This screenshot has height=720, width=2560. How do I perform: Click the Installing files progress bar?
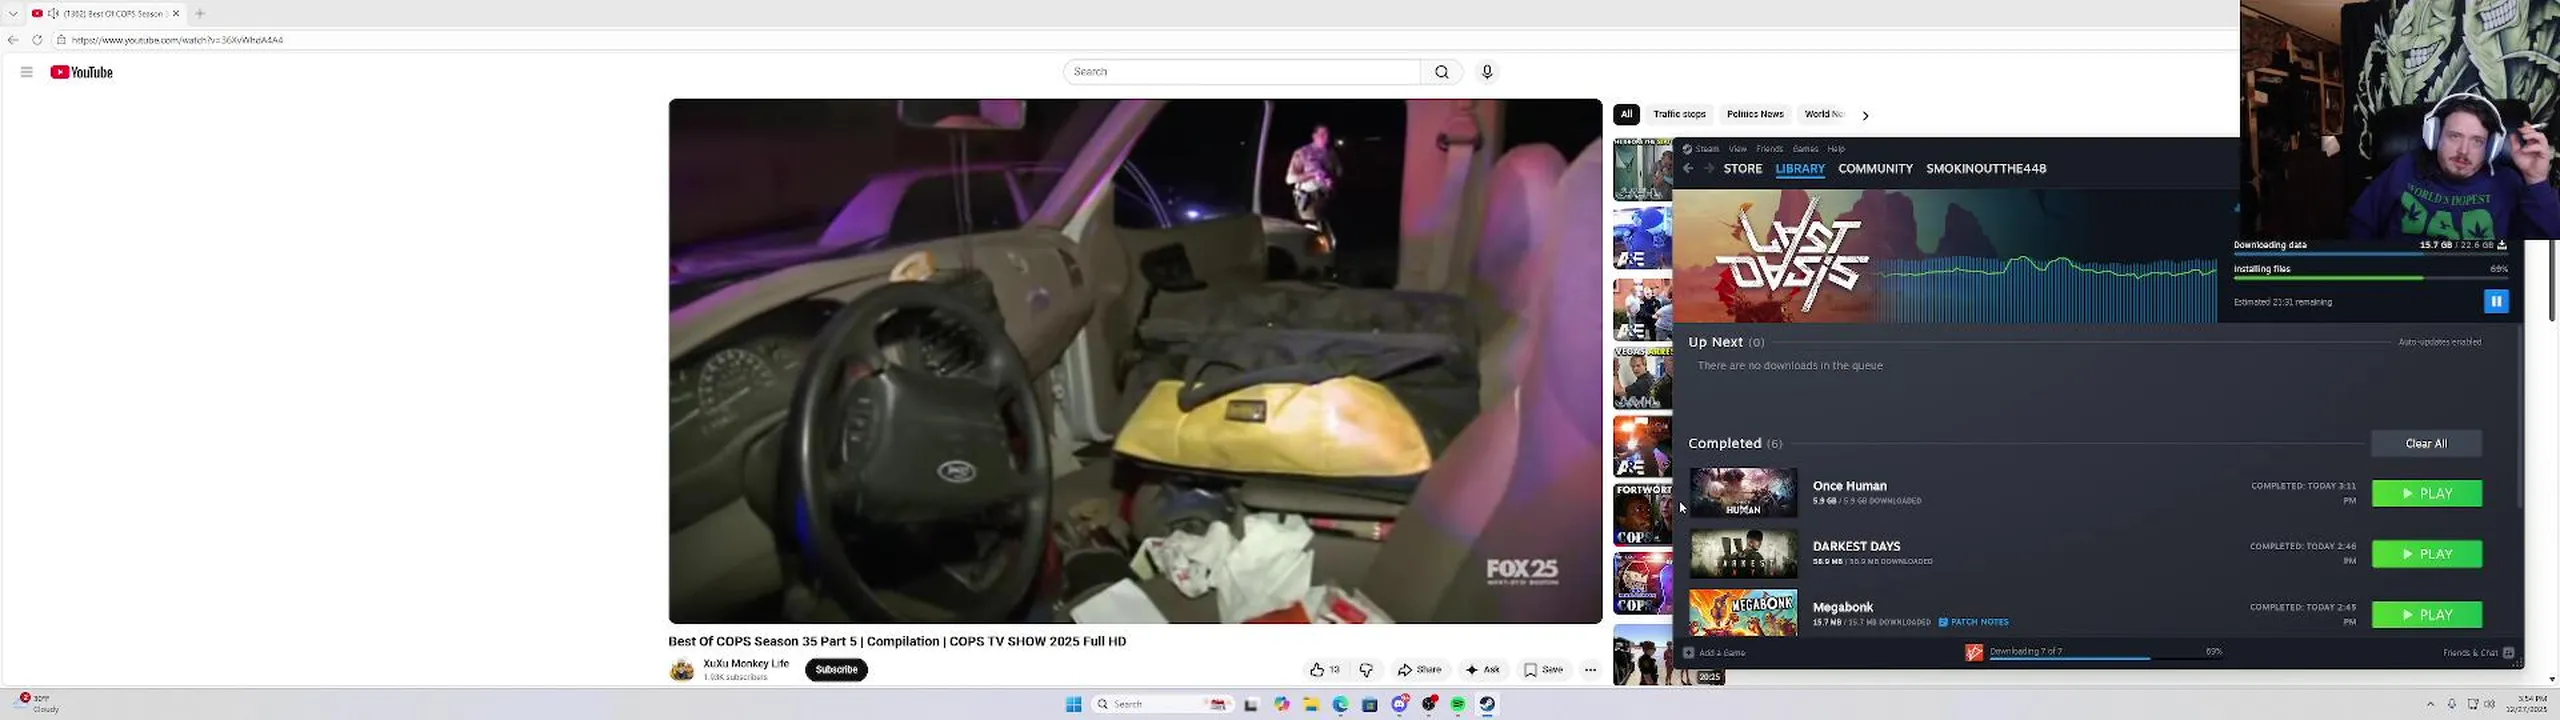2370,278
